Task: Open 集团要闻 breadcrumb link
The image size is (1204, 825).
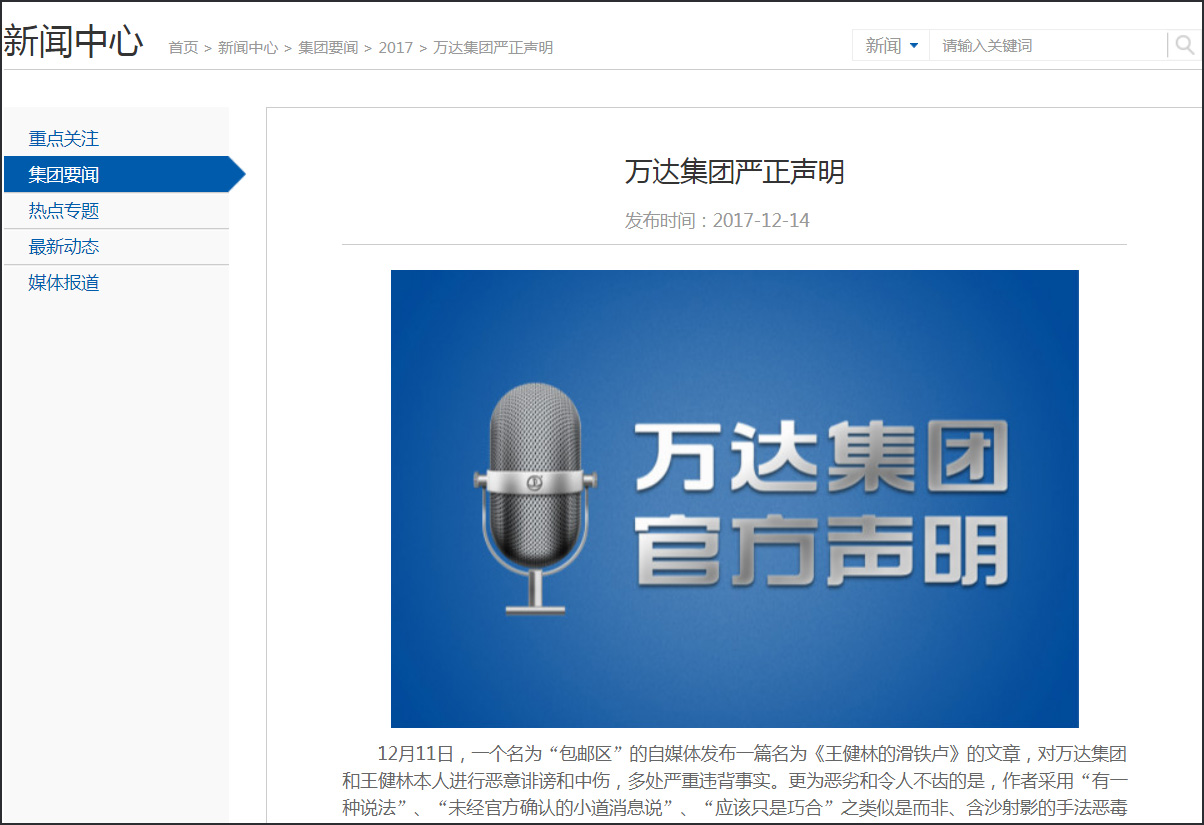Action: [x=328, y=47]
